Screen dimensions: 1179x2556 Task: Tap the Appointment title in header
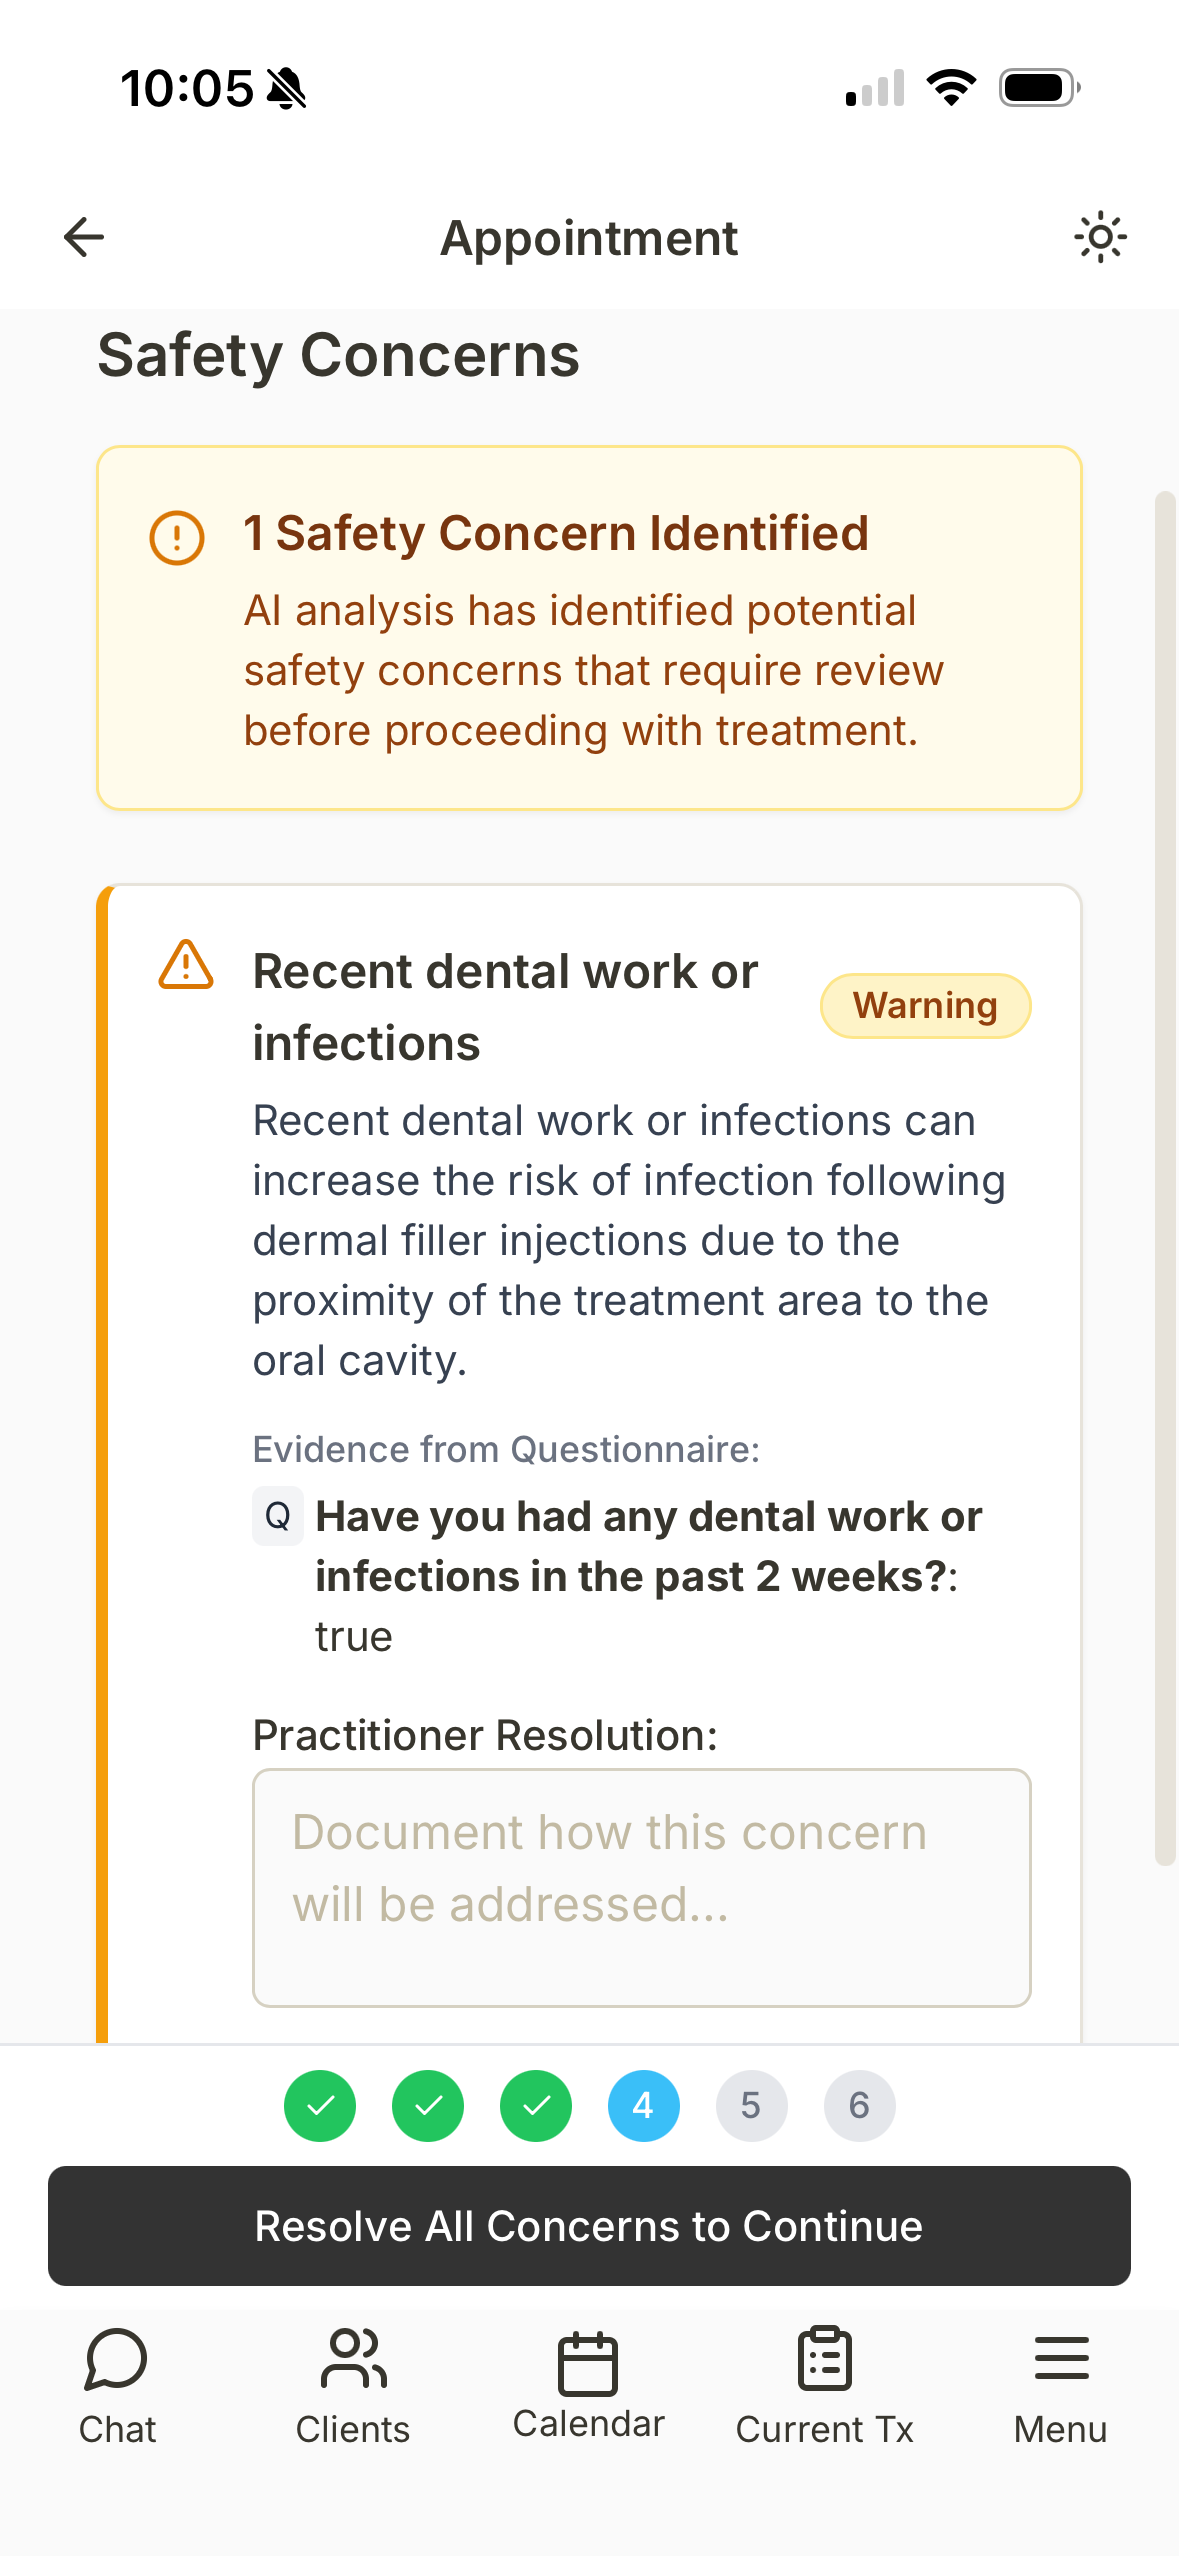[589, 237]
